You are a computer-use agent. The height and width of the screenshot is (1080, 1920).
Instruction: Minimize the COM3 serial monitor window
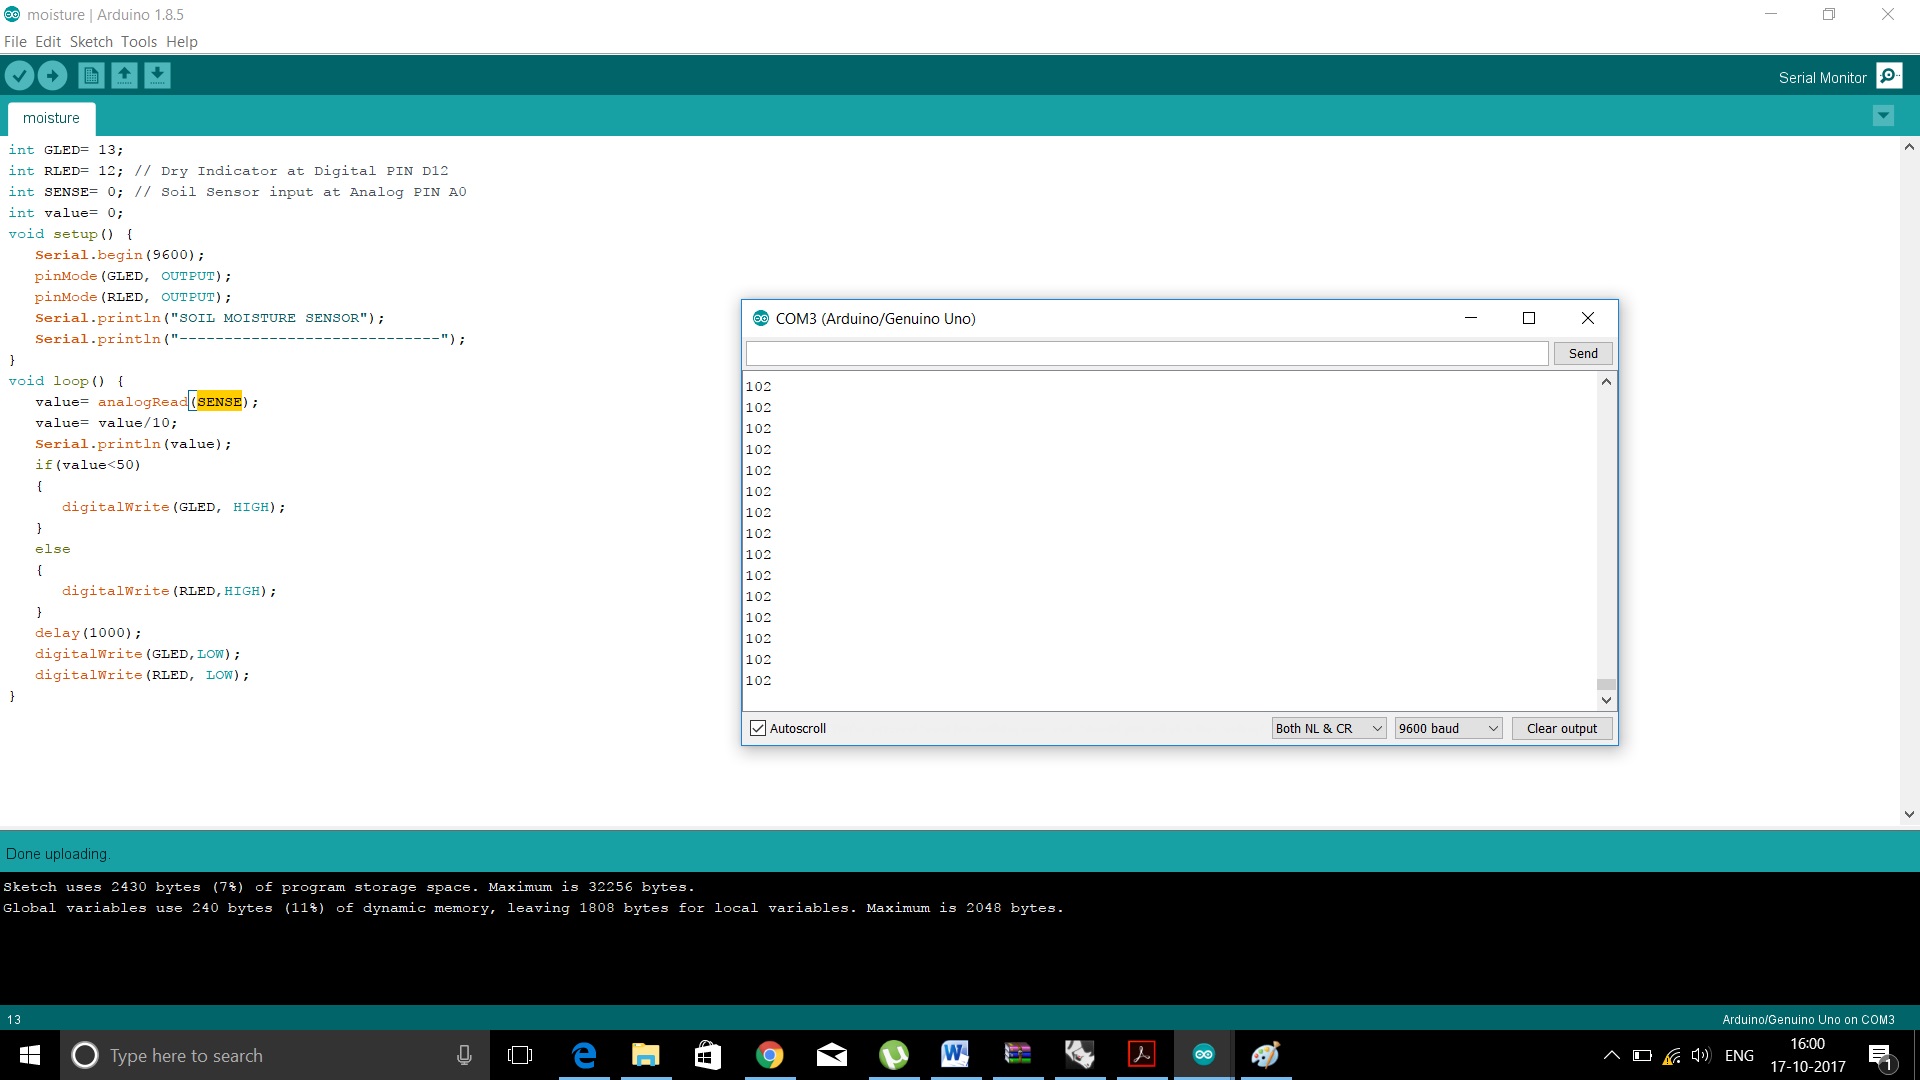1470,318
